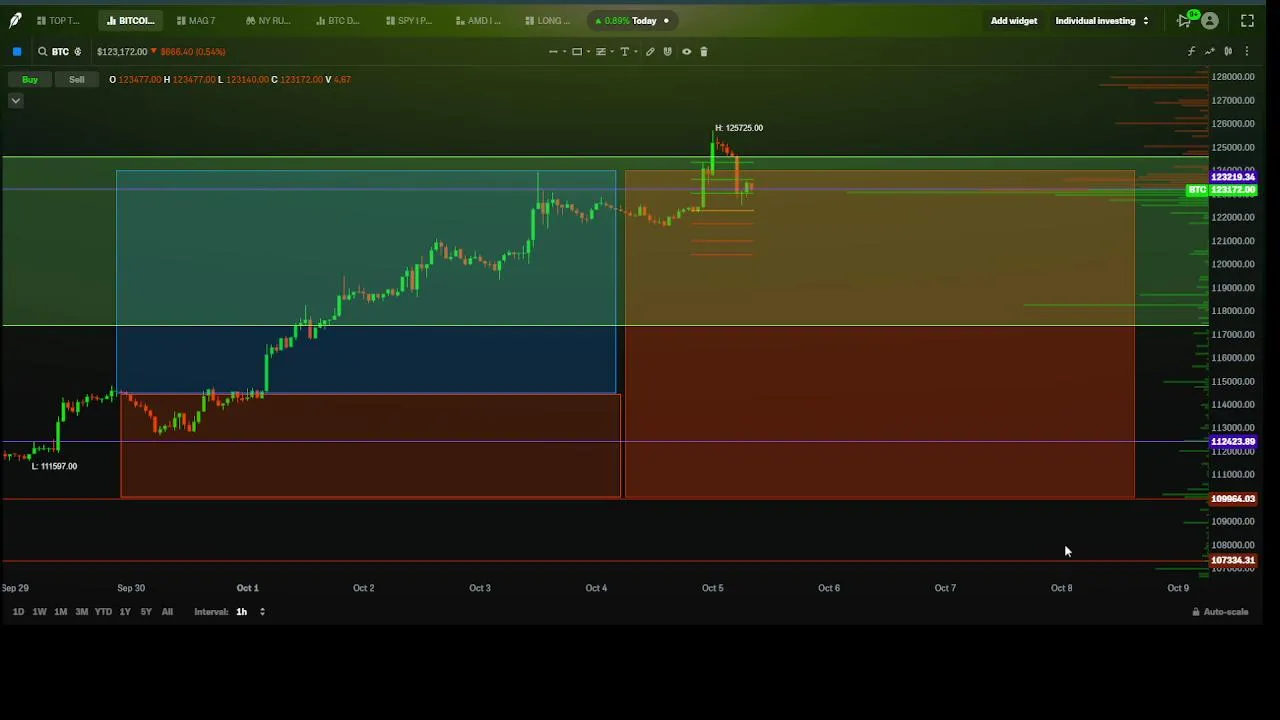1280x720 pixels.
Task: Click the 123219.34 green price label
Action: click(x=1232, y=177)
